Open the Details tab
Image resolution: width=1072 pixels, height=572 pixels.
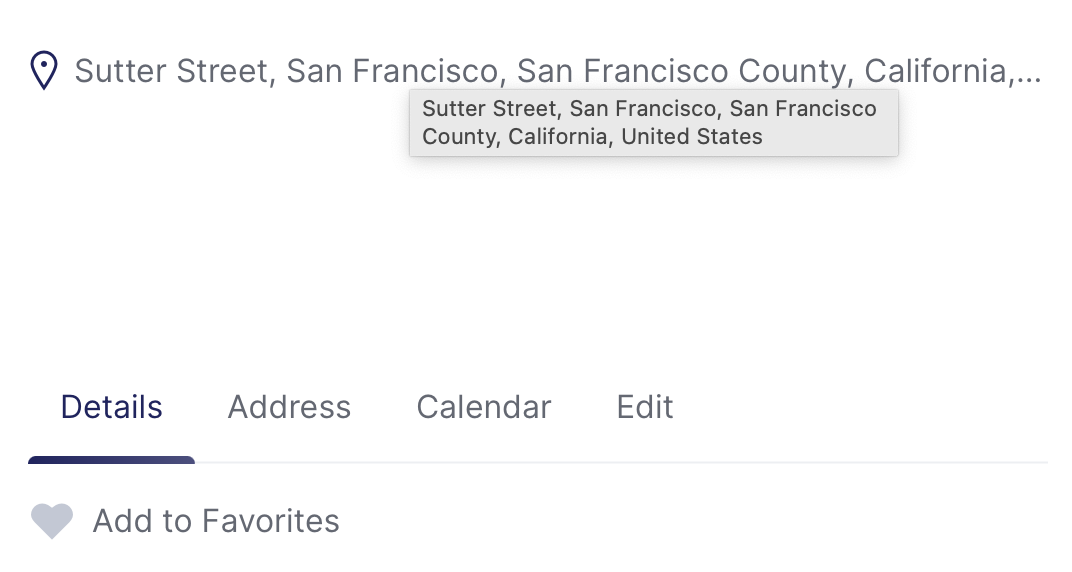[x=111, y=407]
